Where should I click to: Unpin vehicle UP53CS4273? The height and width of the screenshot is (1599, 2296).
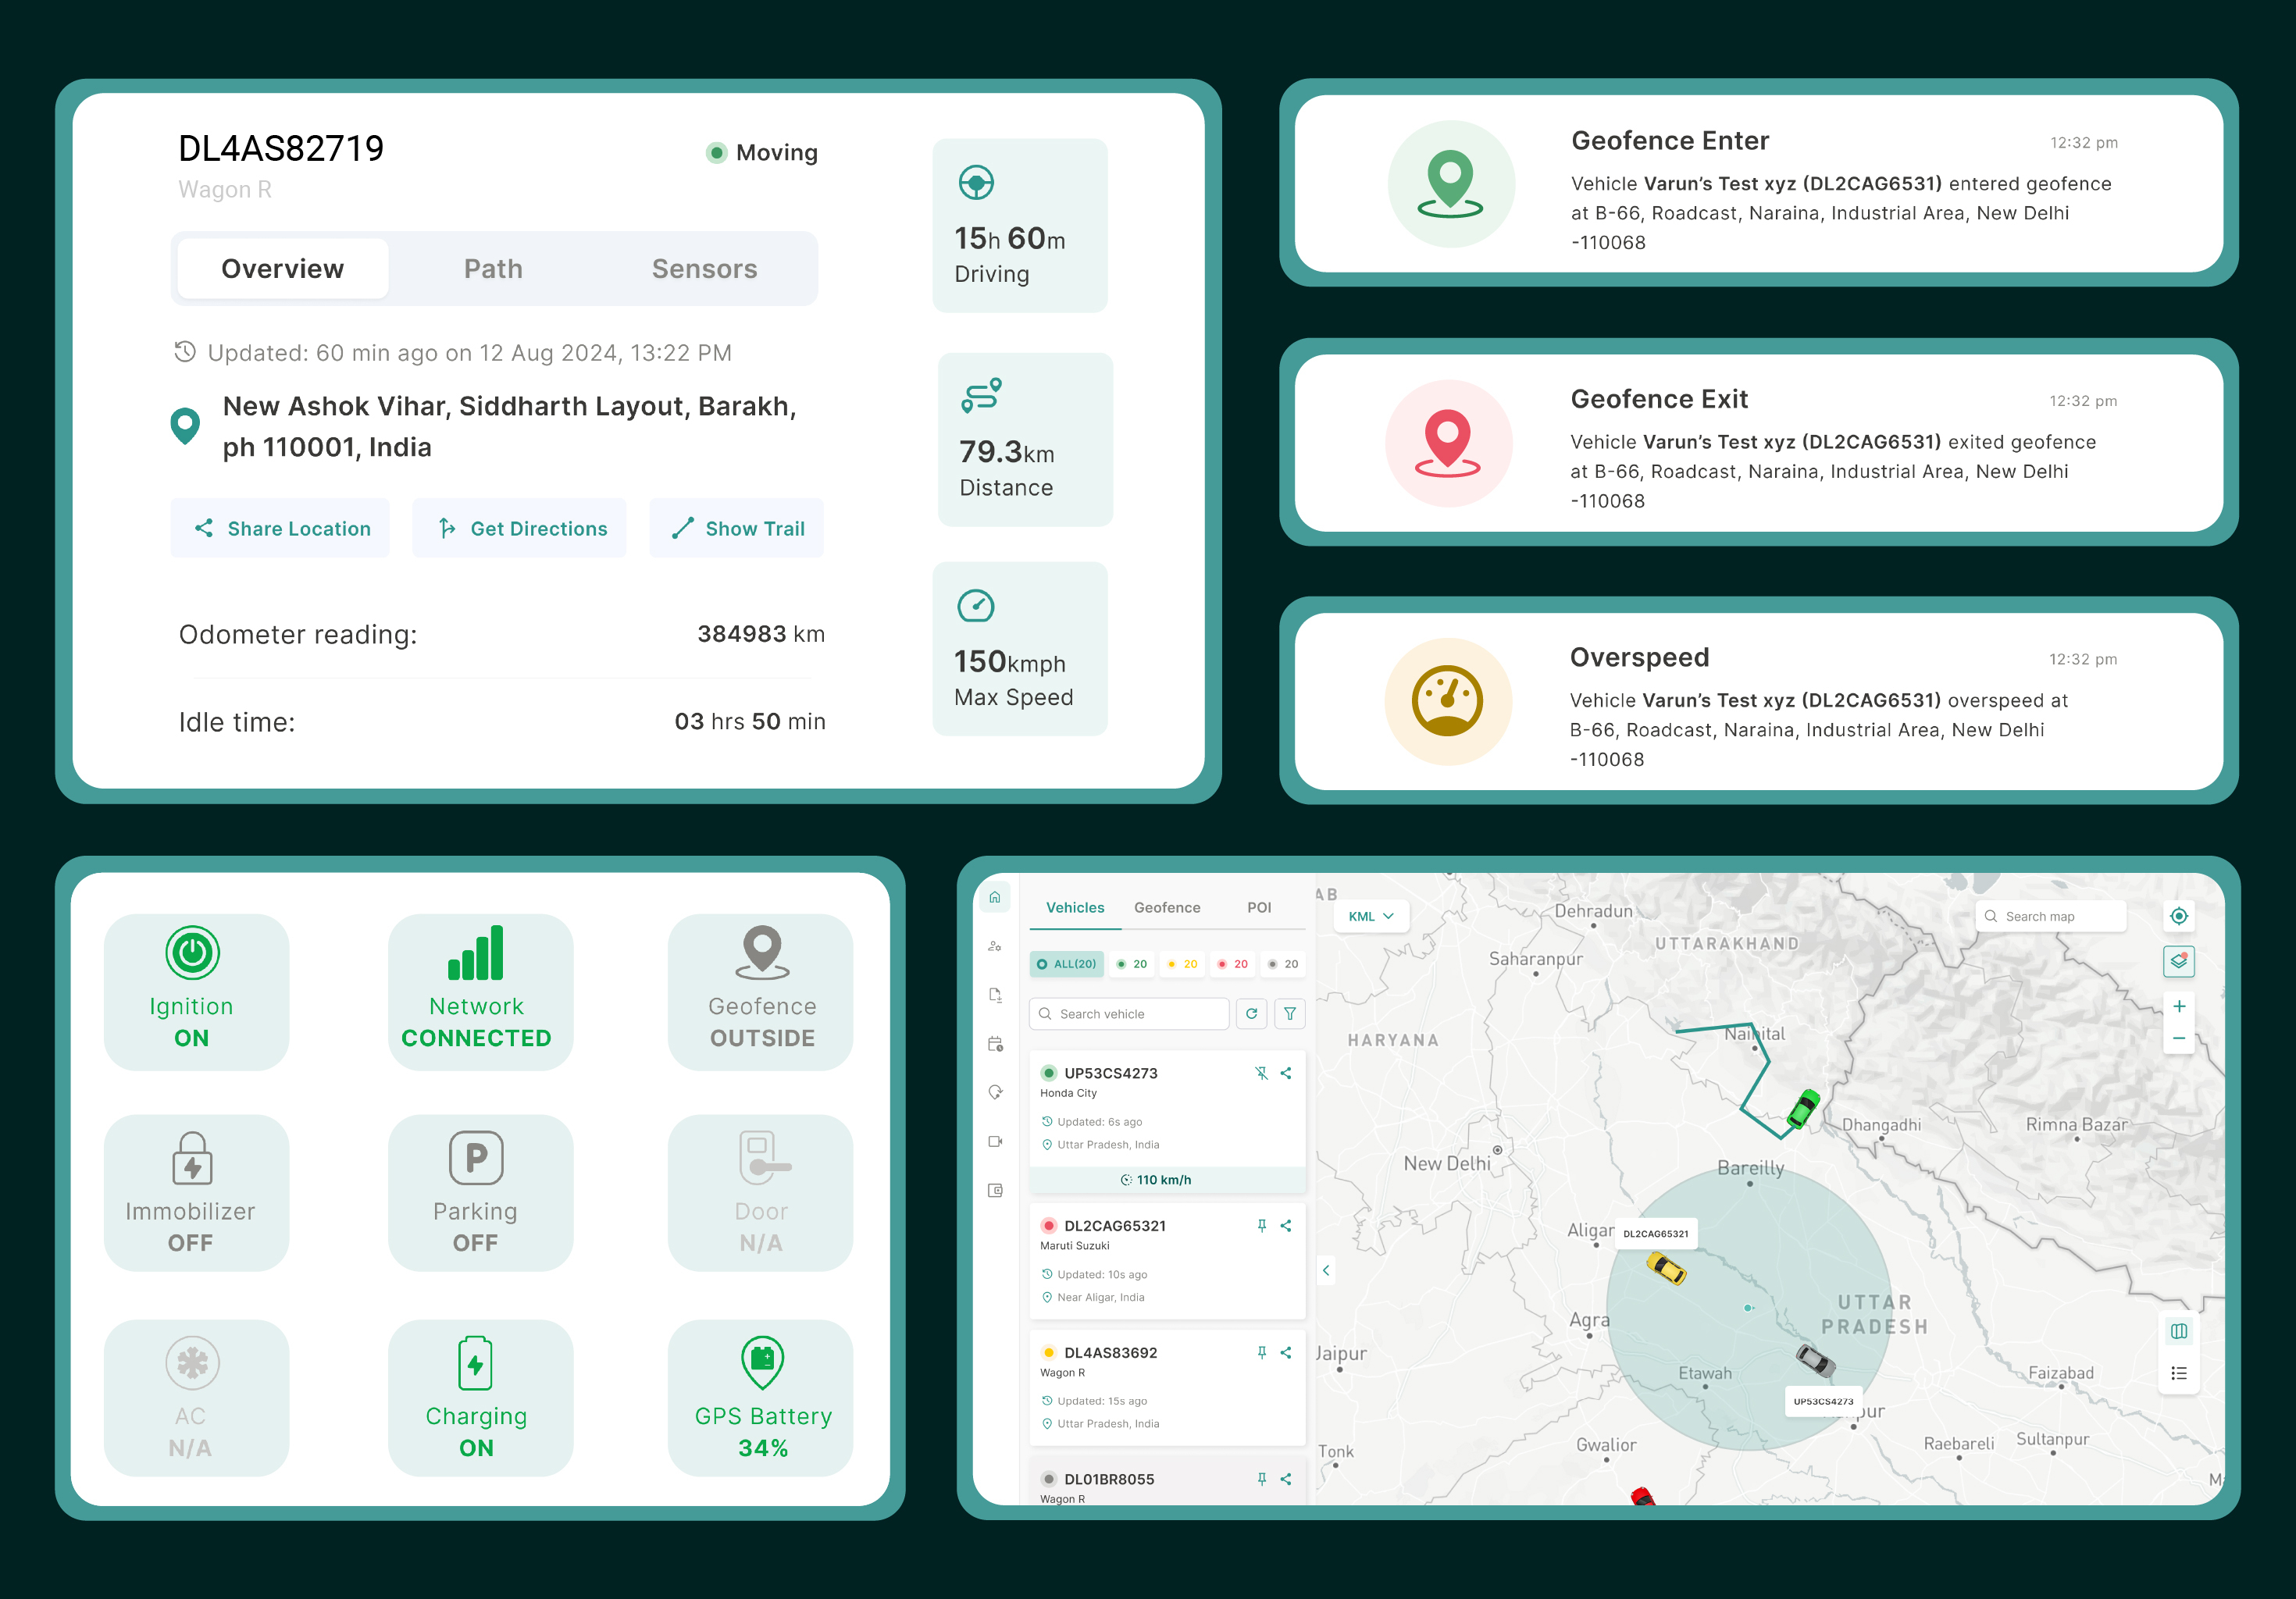(x=1261, y=1073)
